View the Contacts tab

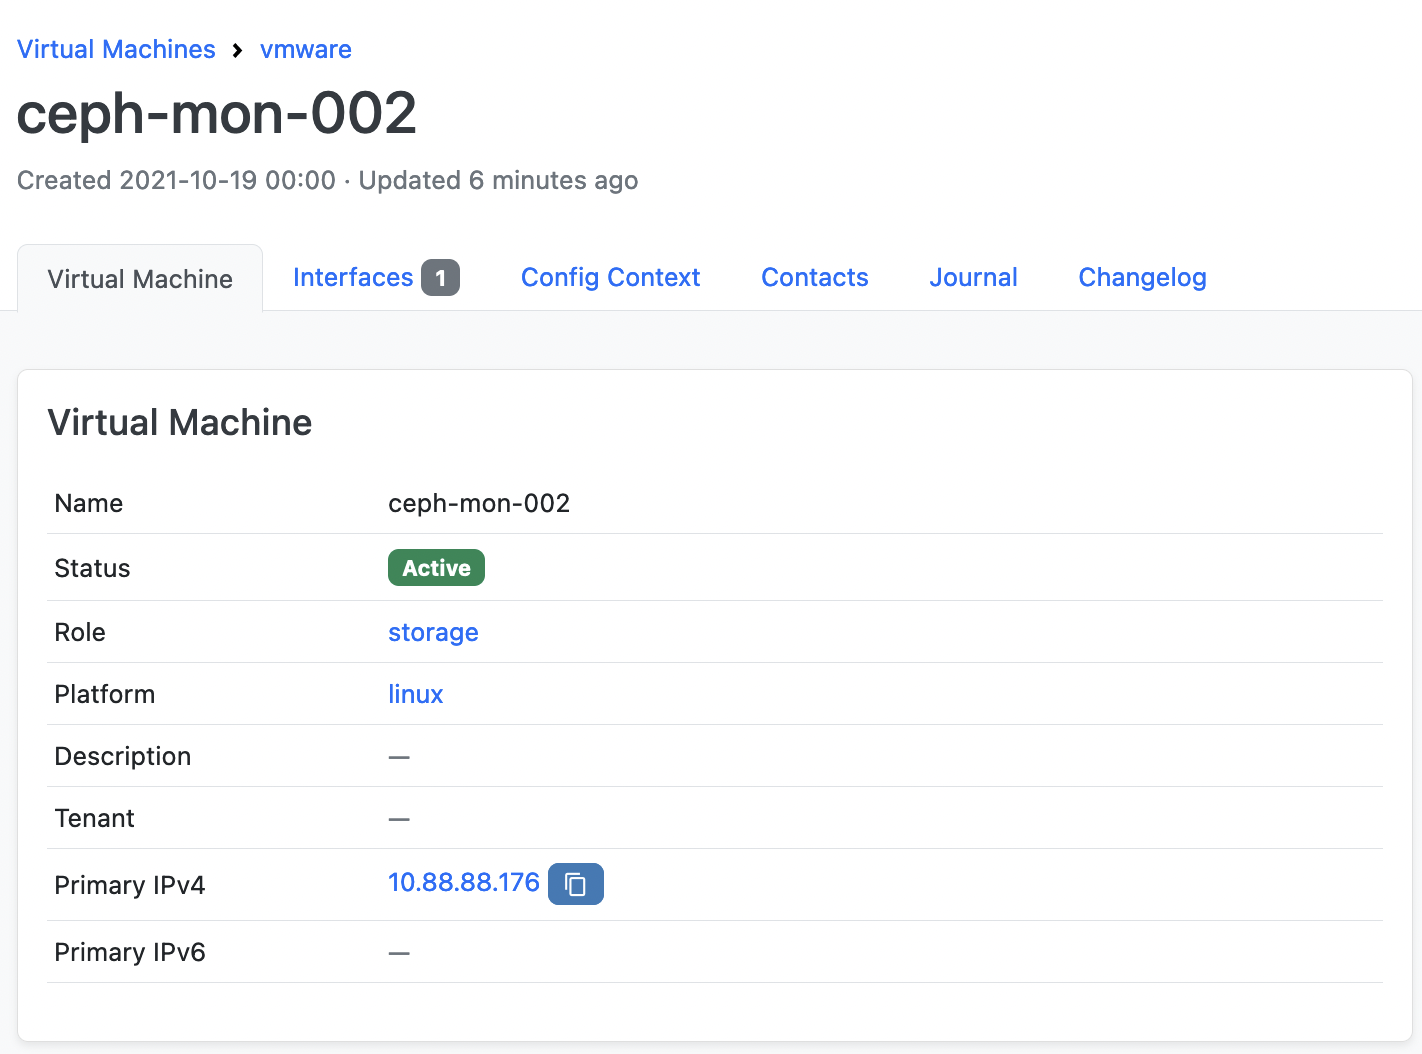pos(814,277)
